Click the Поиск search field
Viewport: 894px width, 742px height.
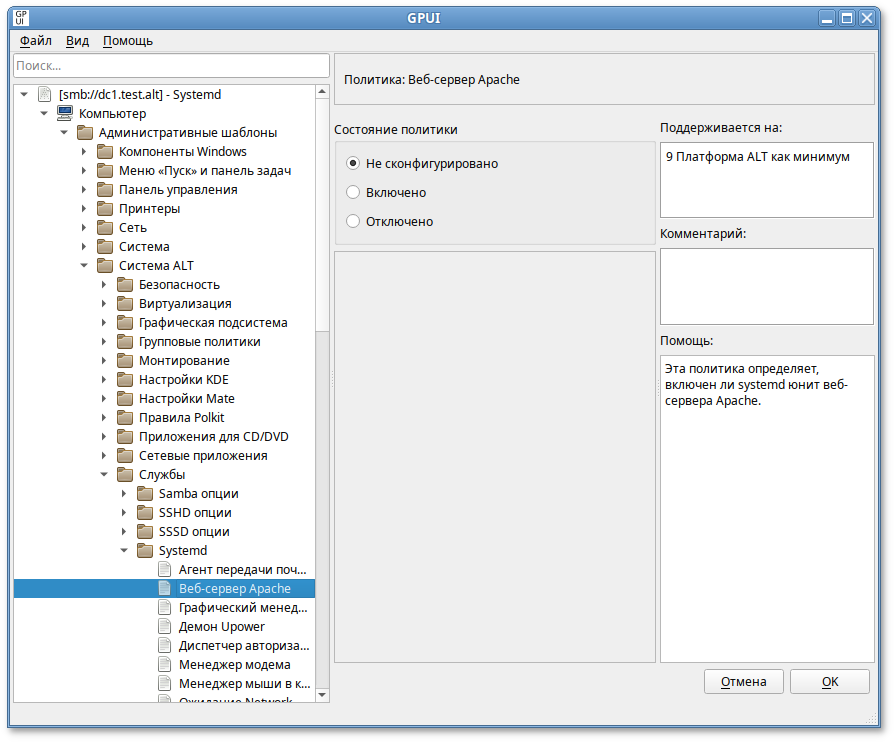click(x=171, y=65)
